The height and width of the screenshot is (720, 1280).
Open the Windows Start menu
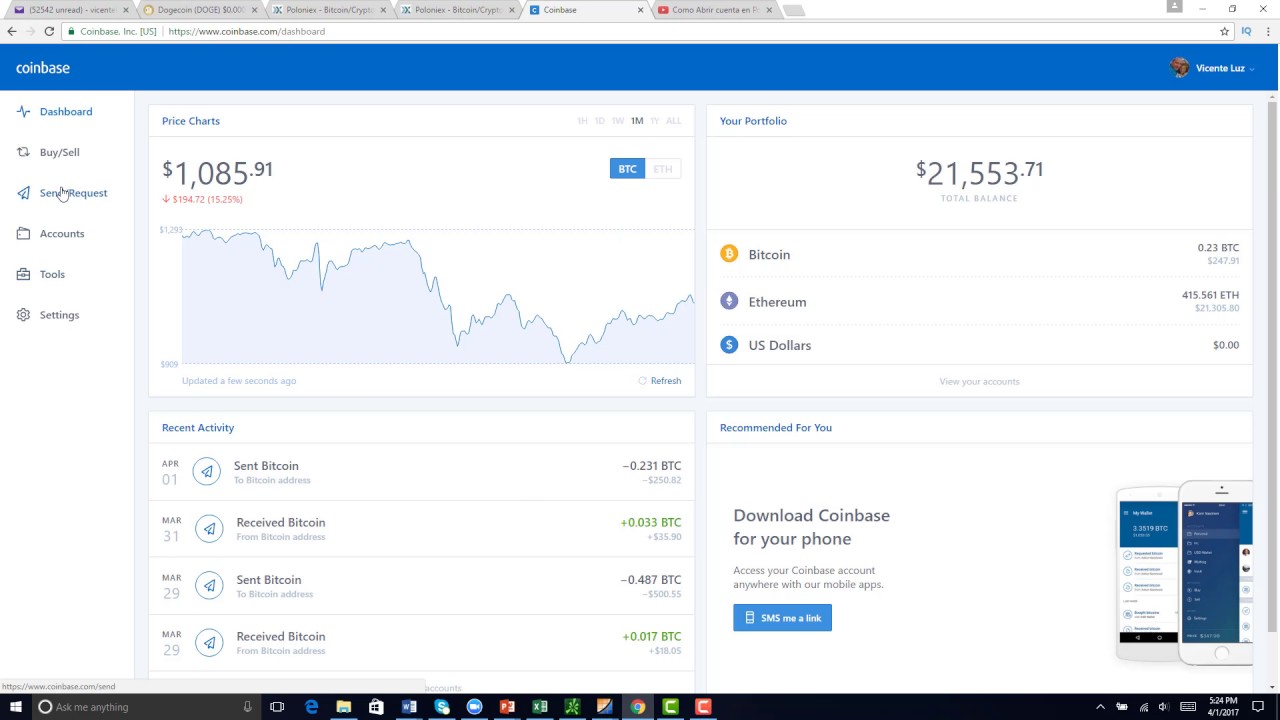[x=15, y=707]
